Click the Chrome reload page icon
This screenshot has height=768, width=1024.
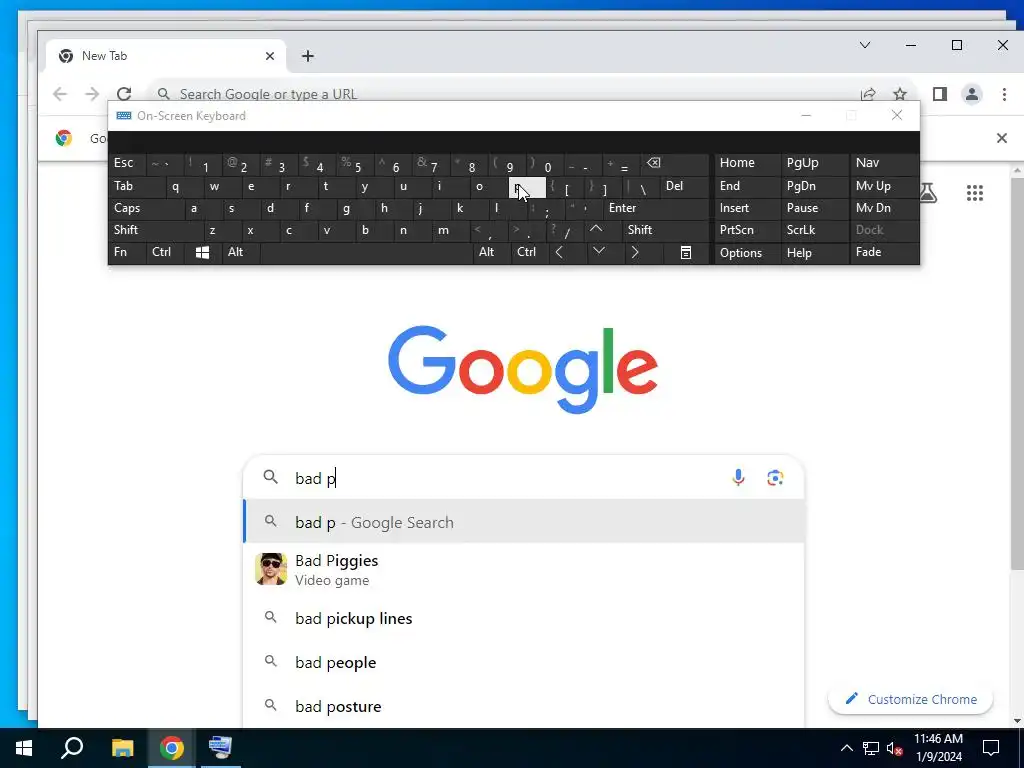(124, 94)
